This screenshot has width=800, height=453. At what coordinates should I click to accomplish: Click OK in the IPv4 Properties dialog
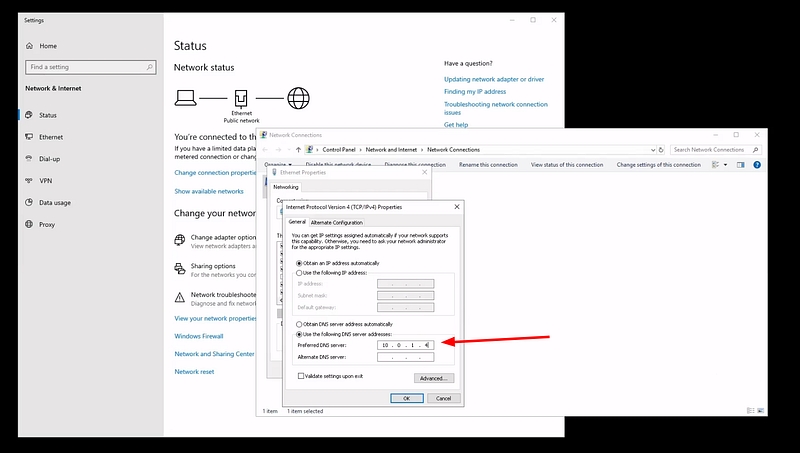pyautogui.click(x=406, y=398)
